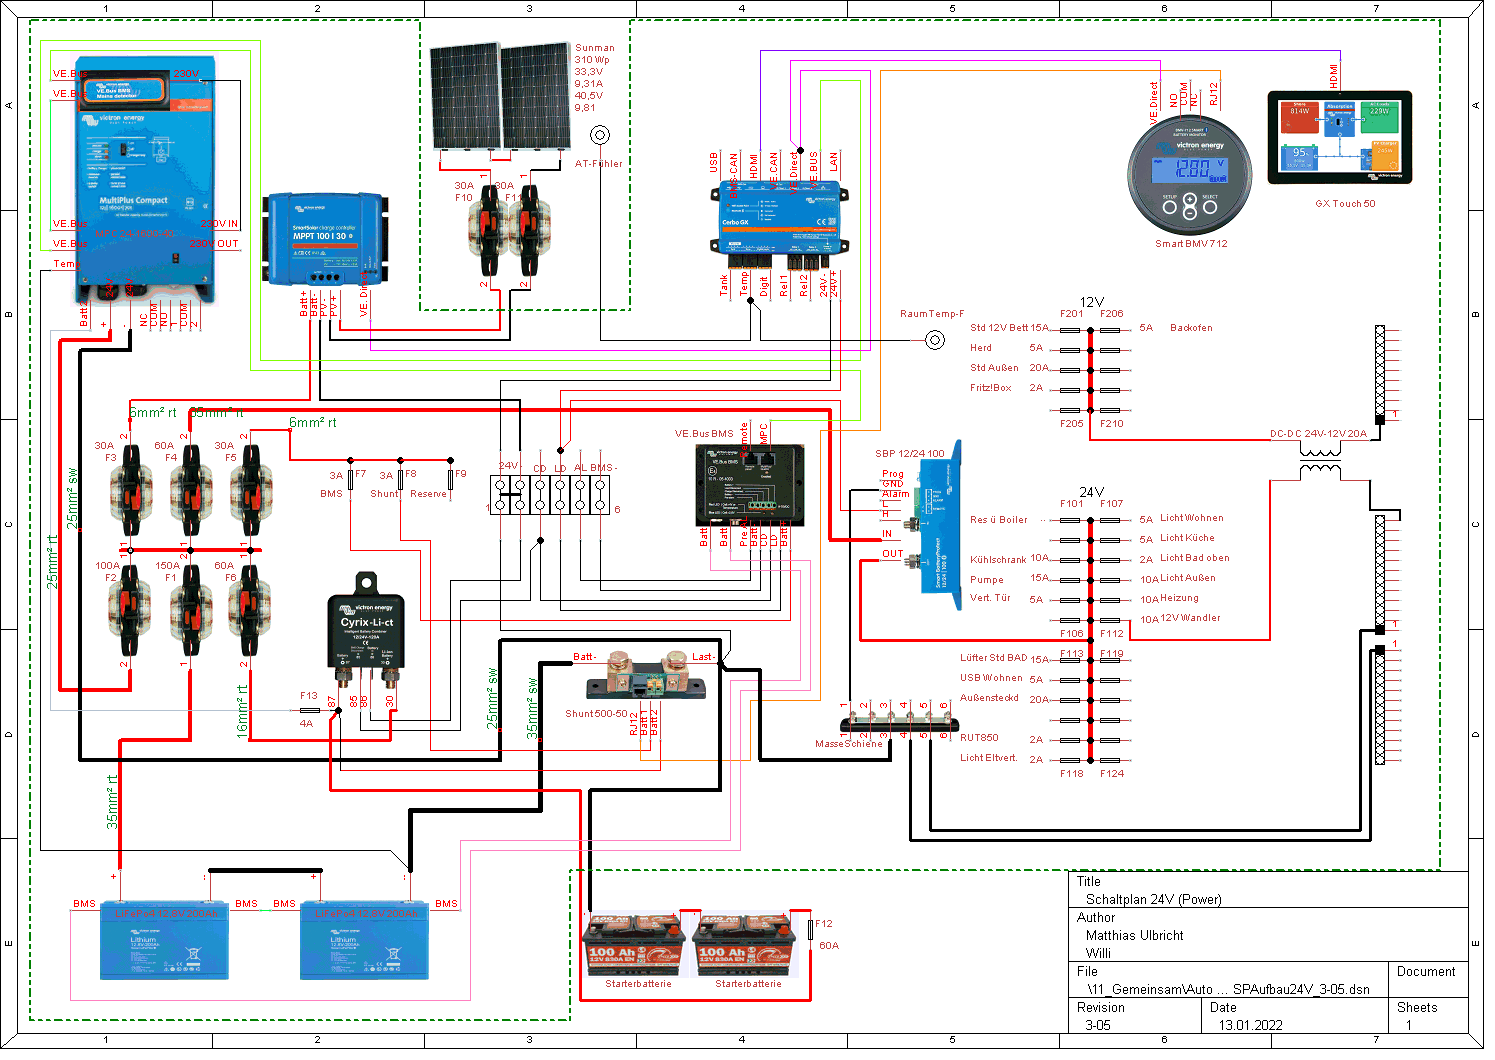Click the AT-Fühler temperature sensor symbol
Image resolution: width=1495 pixels, height=1060 pixels.
600,135
